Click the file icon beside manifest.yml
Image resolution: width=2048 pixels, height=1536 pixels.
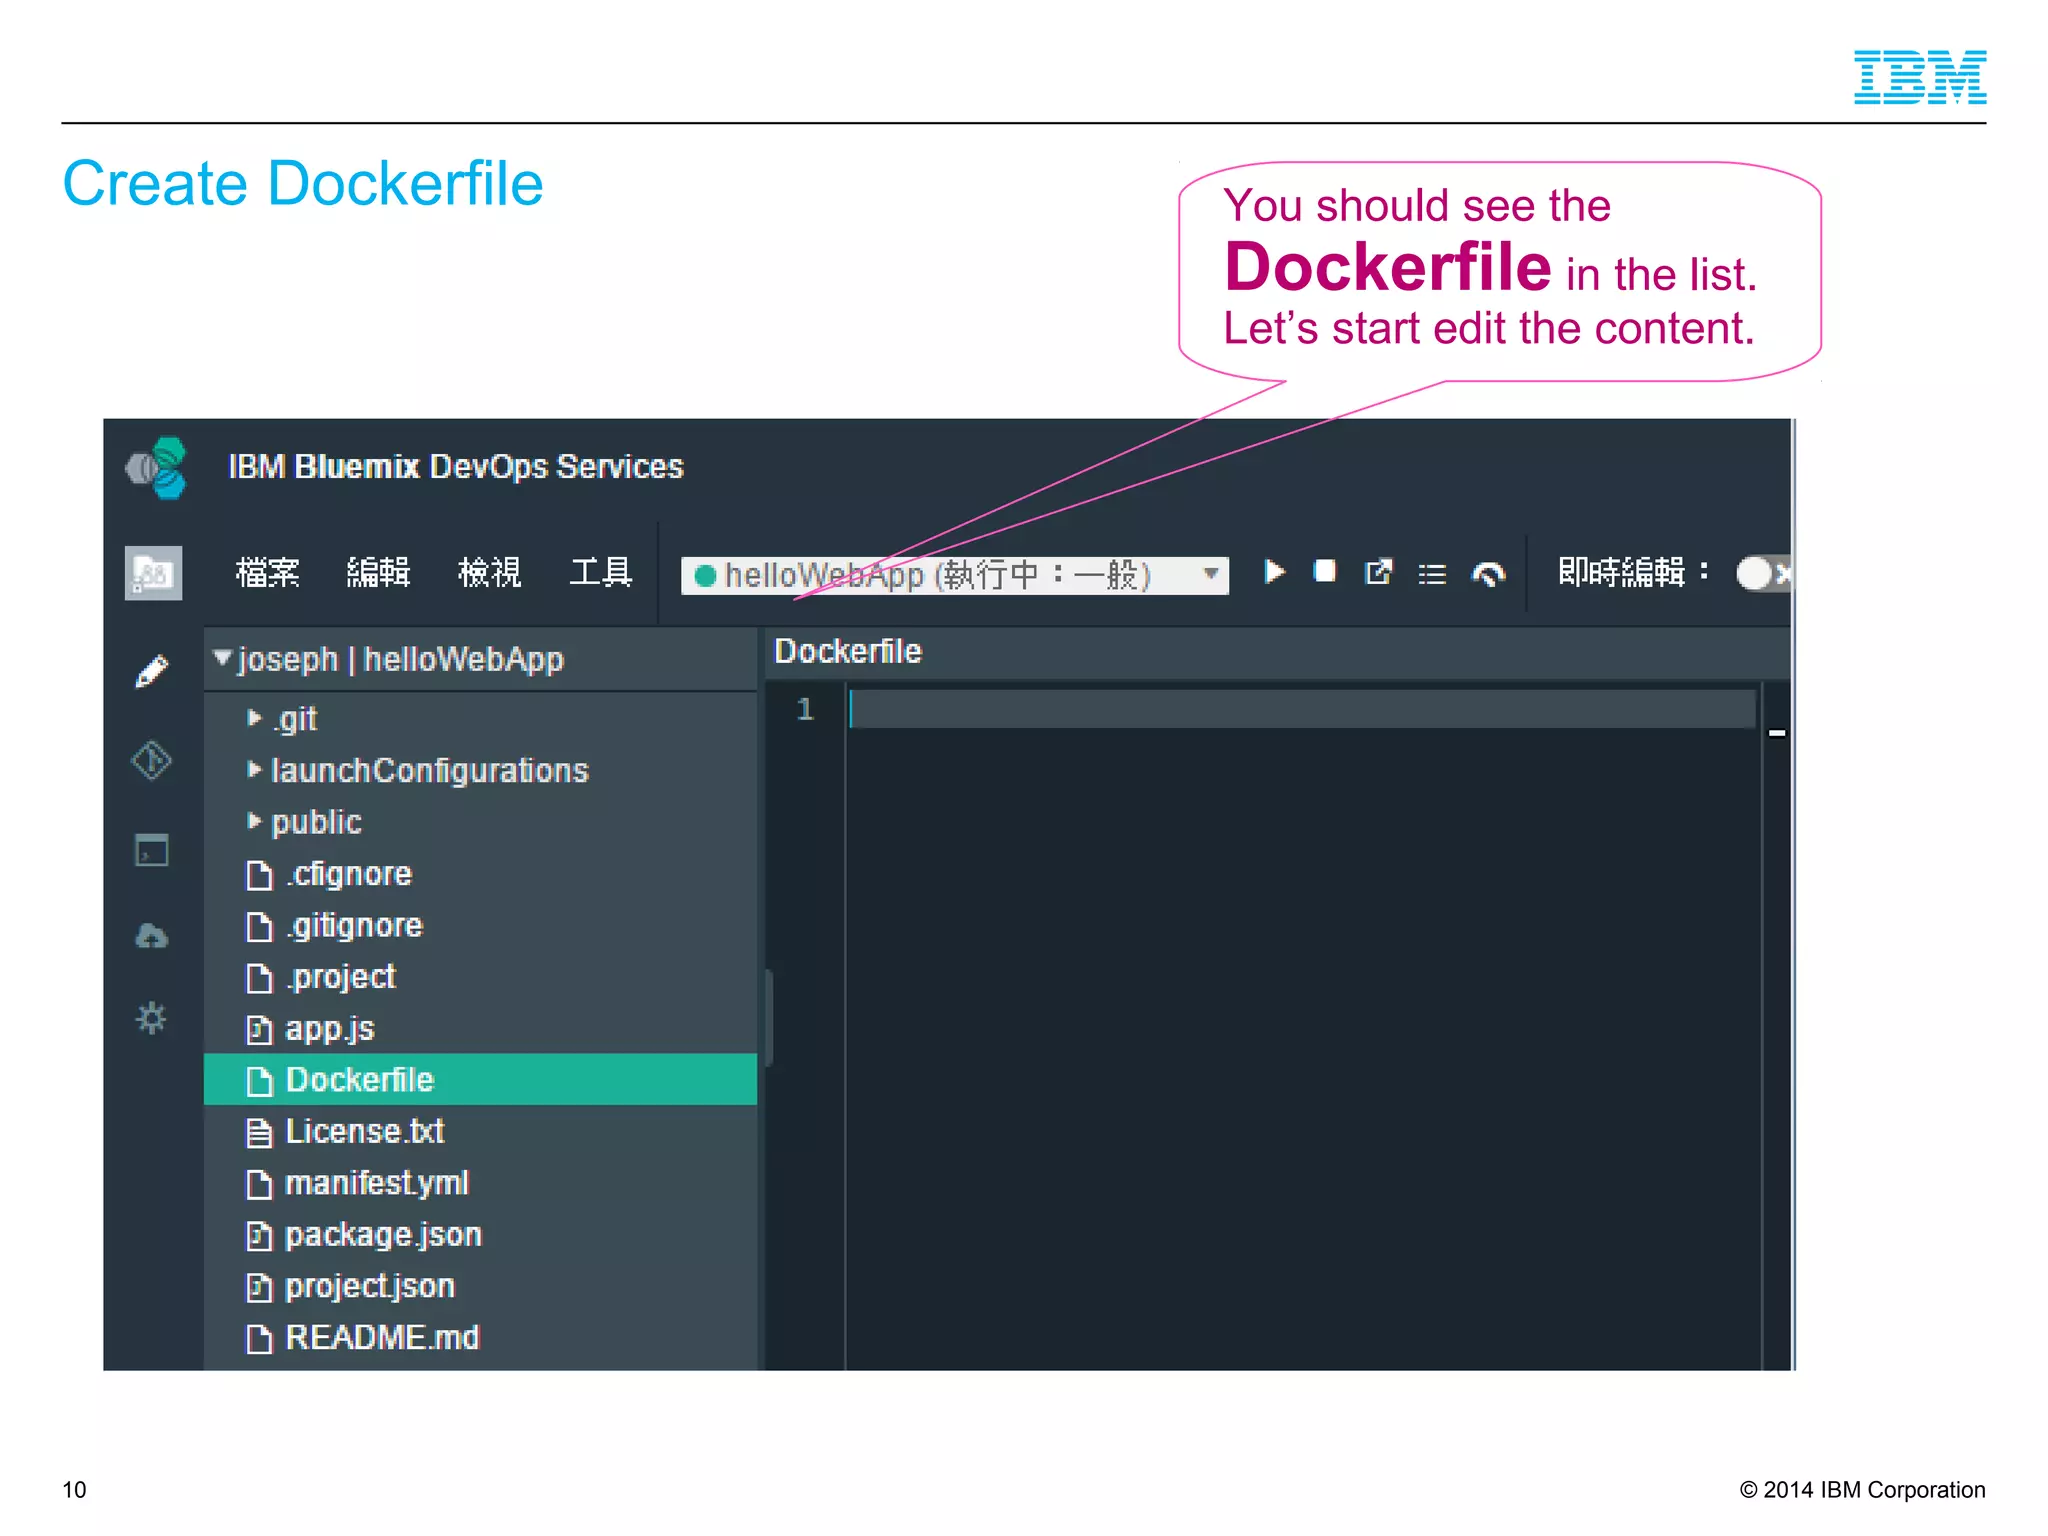tap(259, 1185)
